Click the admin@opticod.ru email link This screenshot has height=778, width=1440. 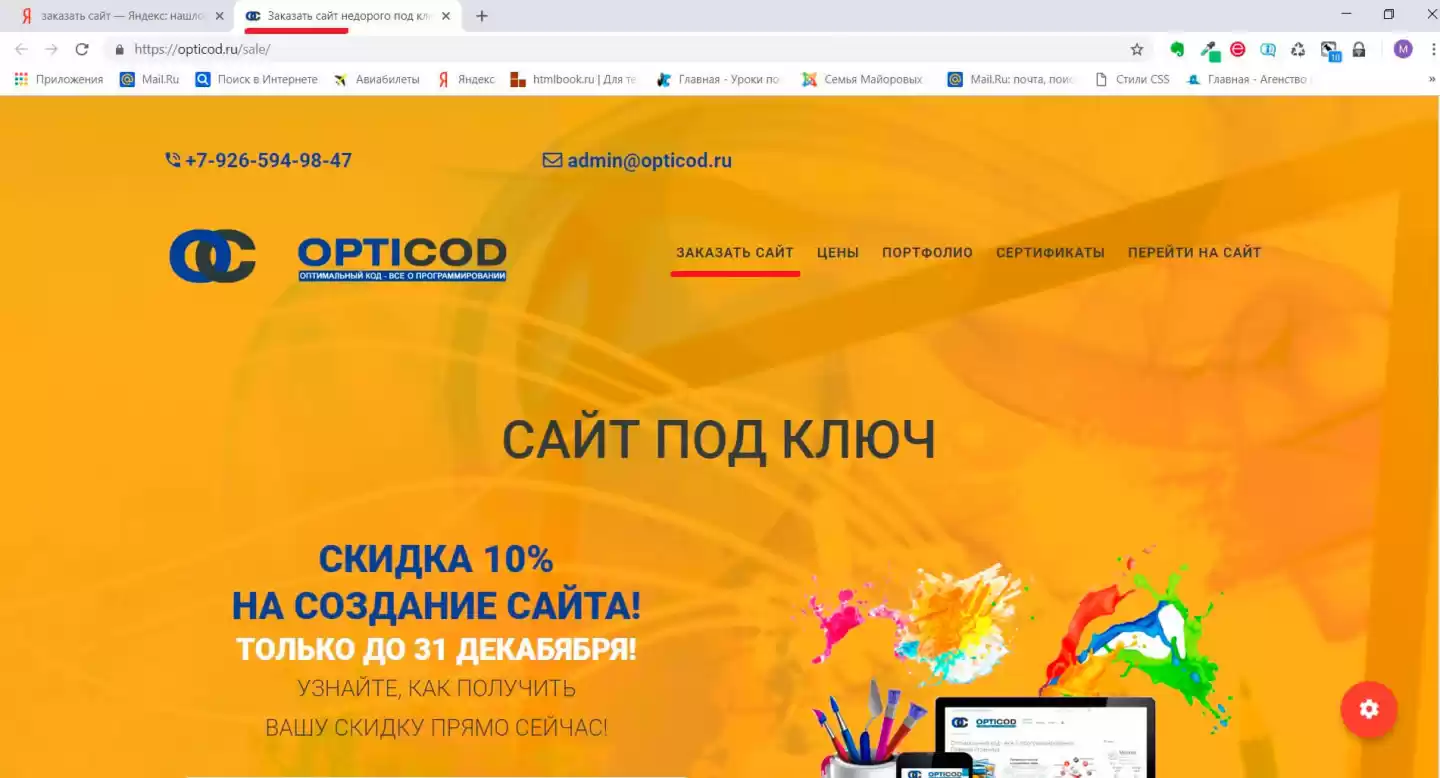pyautogui.click(x=637, y=160)
